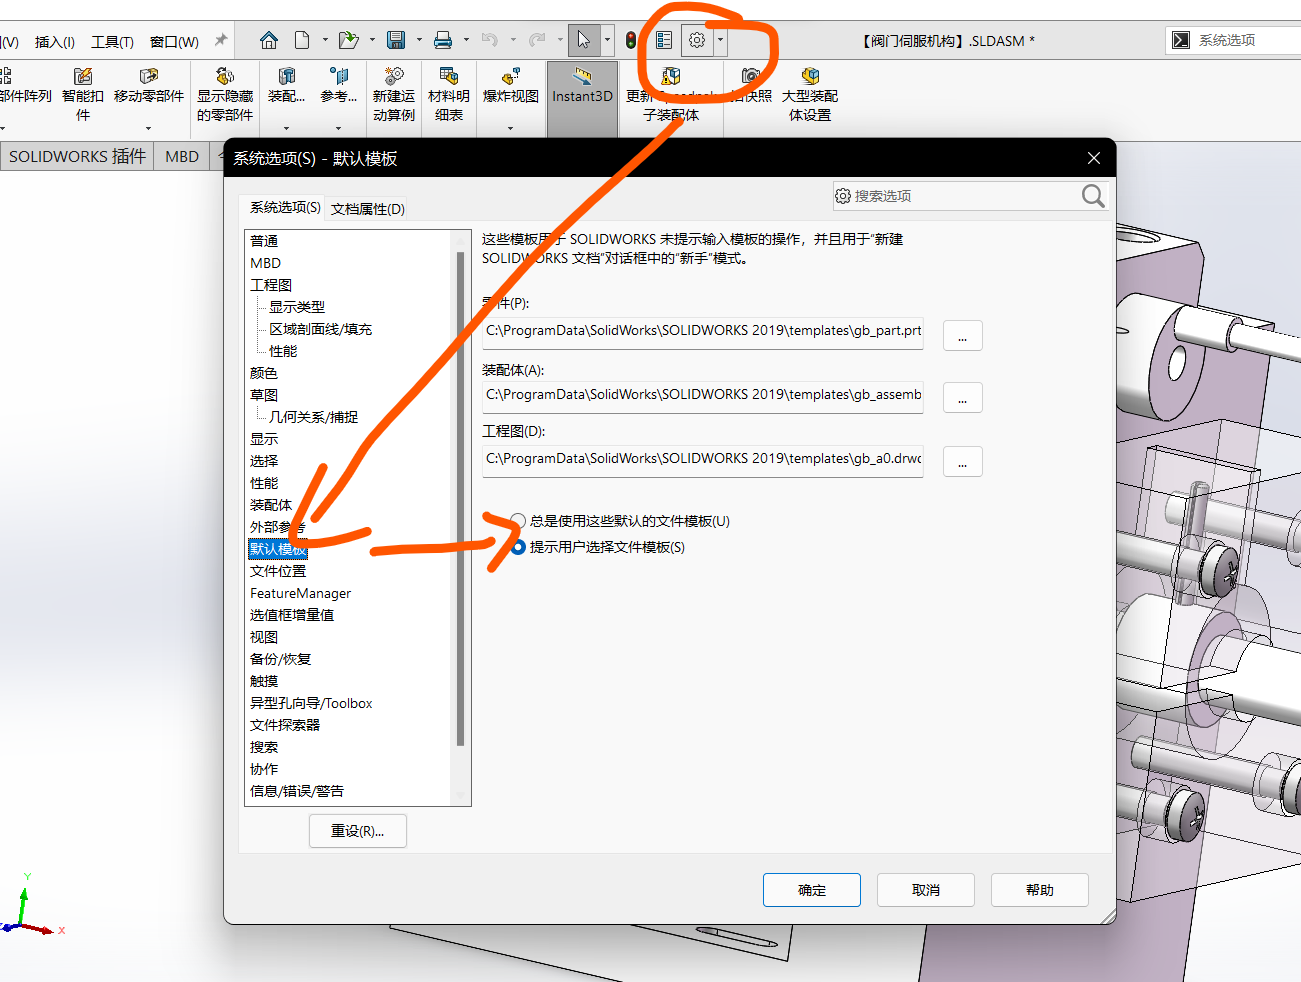Click the Home icon in the top toolbar
The width and height of the screenshot is (1301, 982).
coord(269,40)
